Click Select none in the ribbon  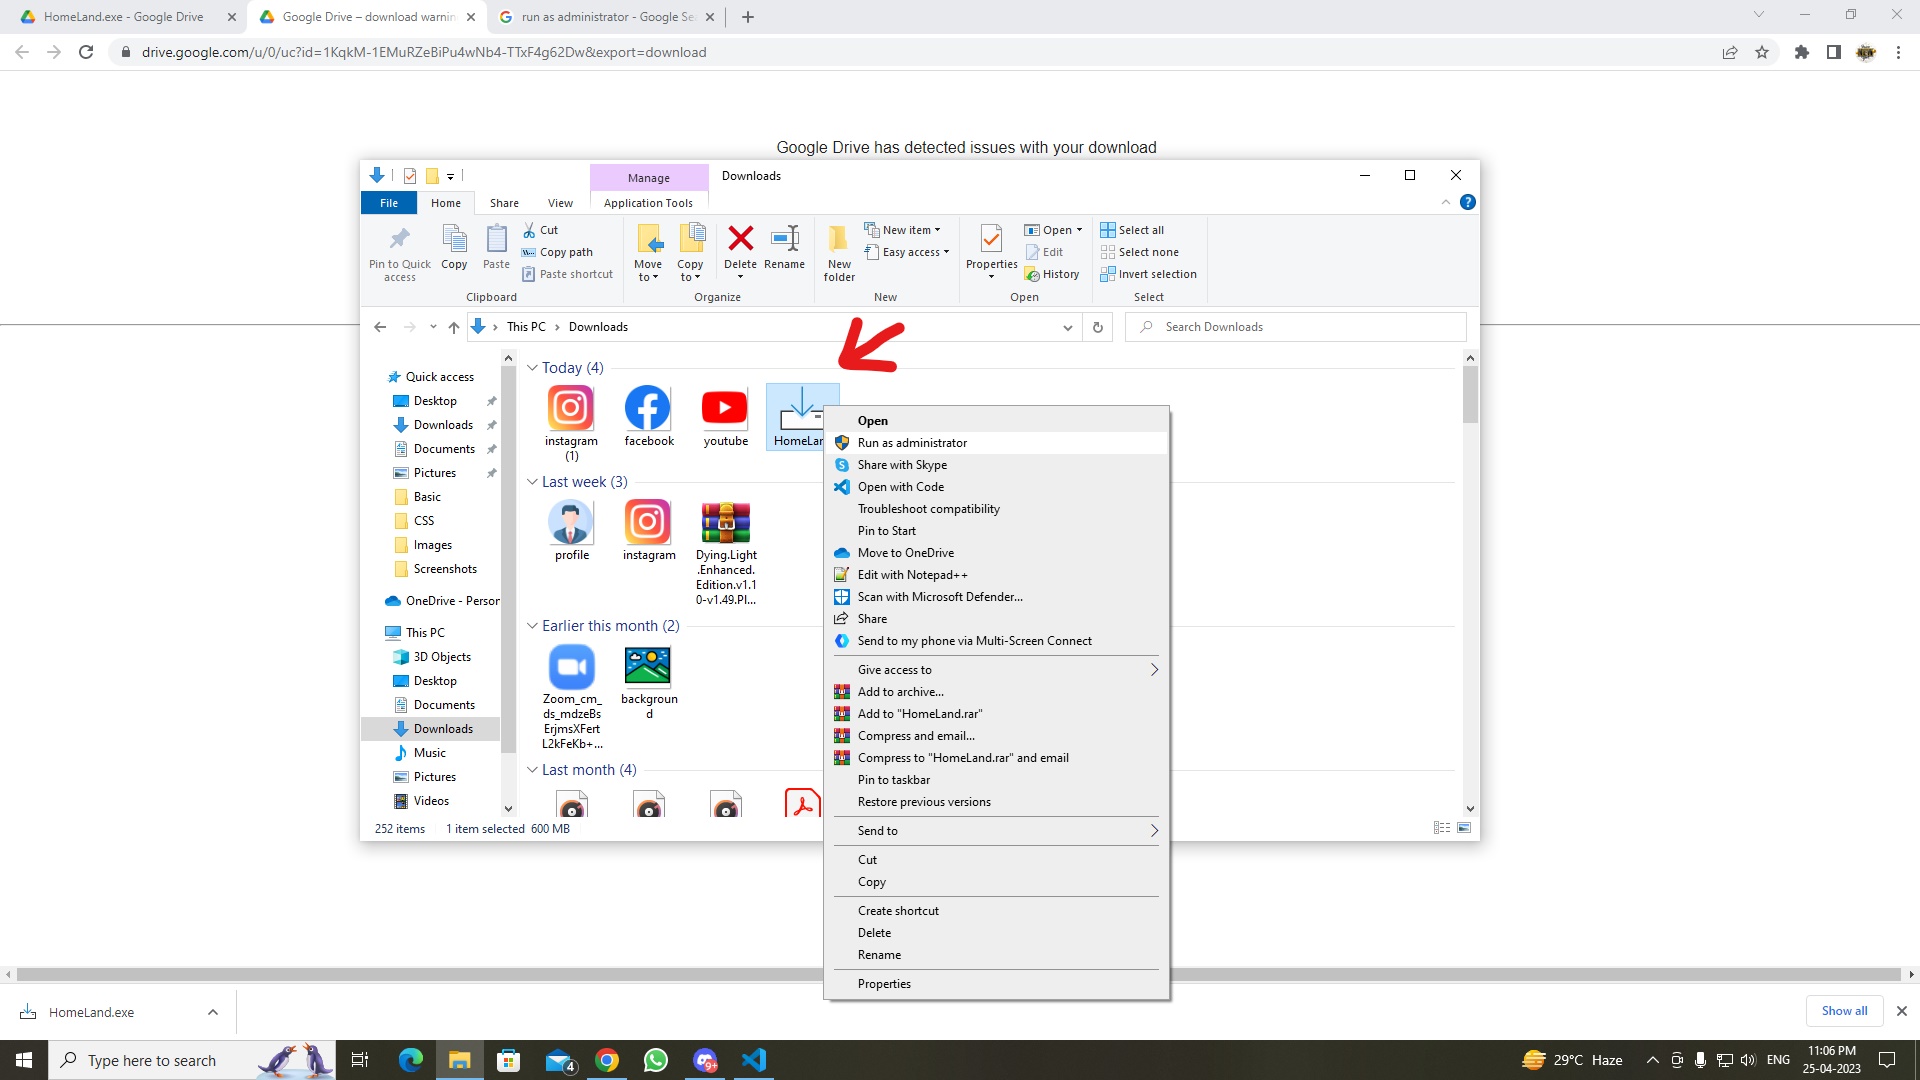1139,252
